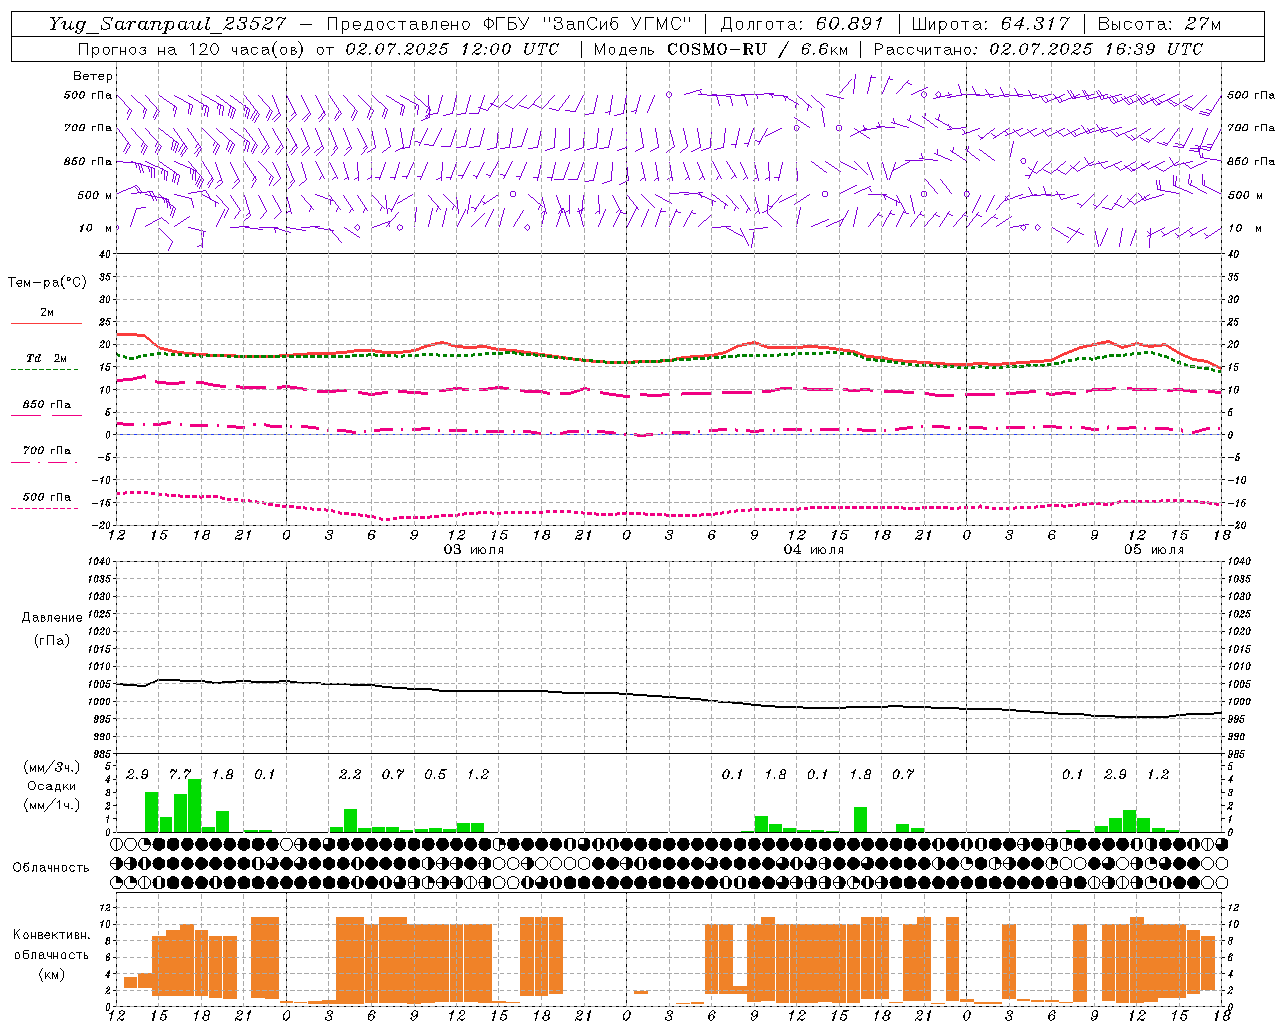
Task: Click the green dotted Td 2м legend line
Action: pyautogui.click(x=46, y=369)
